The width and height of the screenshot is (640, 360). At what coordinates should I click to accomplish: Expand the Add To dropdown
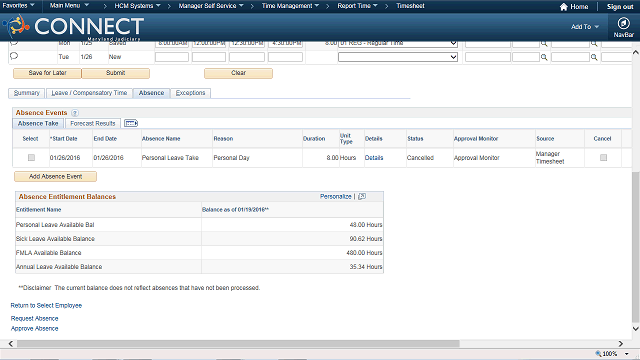pos(585,27)
